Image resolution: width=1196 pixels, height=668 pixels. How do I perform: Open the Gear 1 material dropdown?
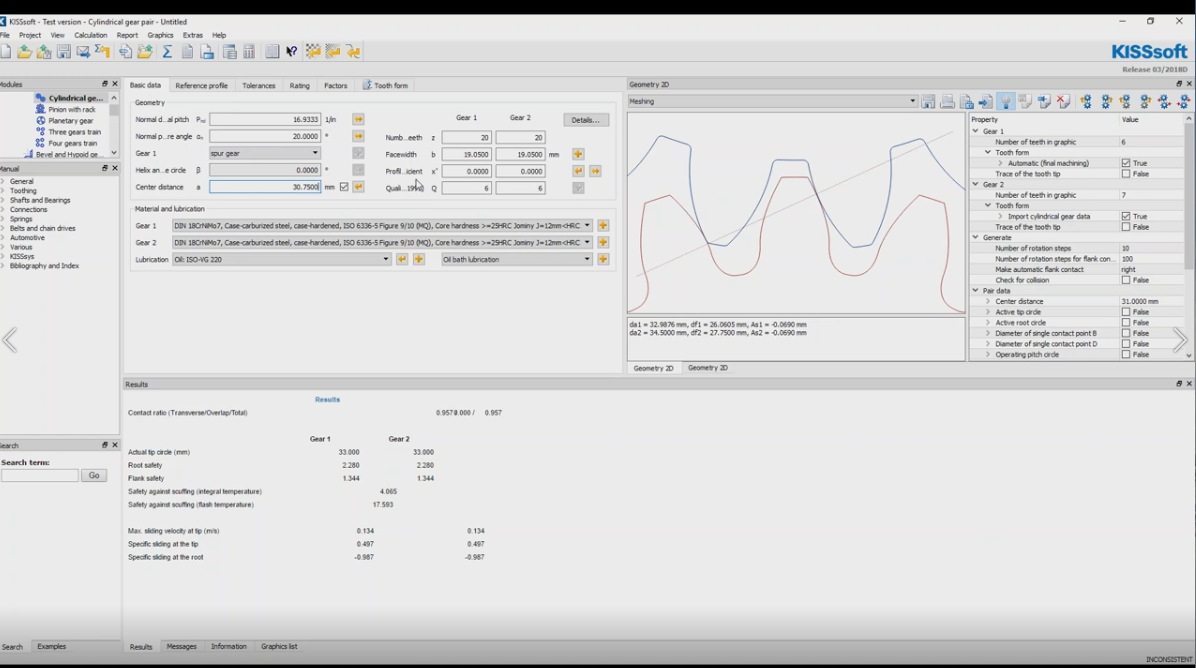pyautogui.click(x=382, y=226)
